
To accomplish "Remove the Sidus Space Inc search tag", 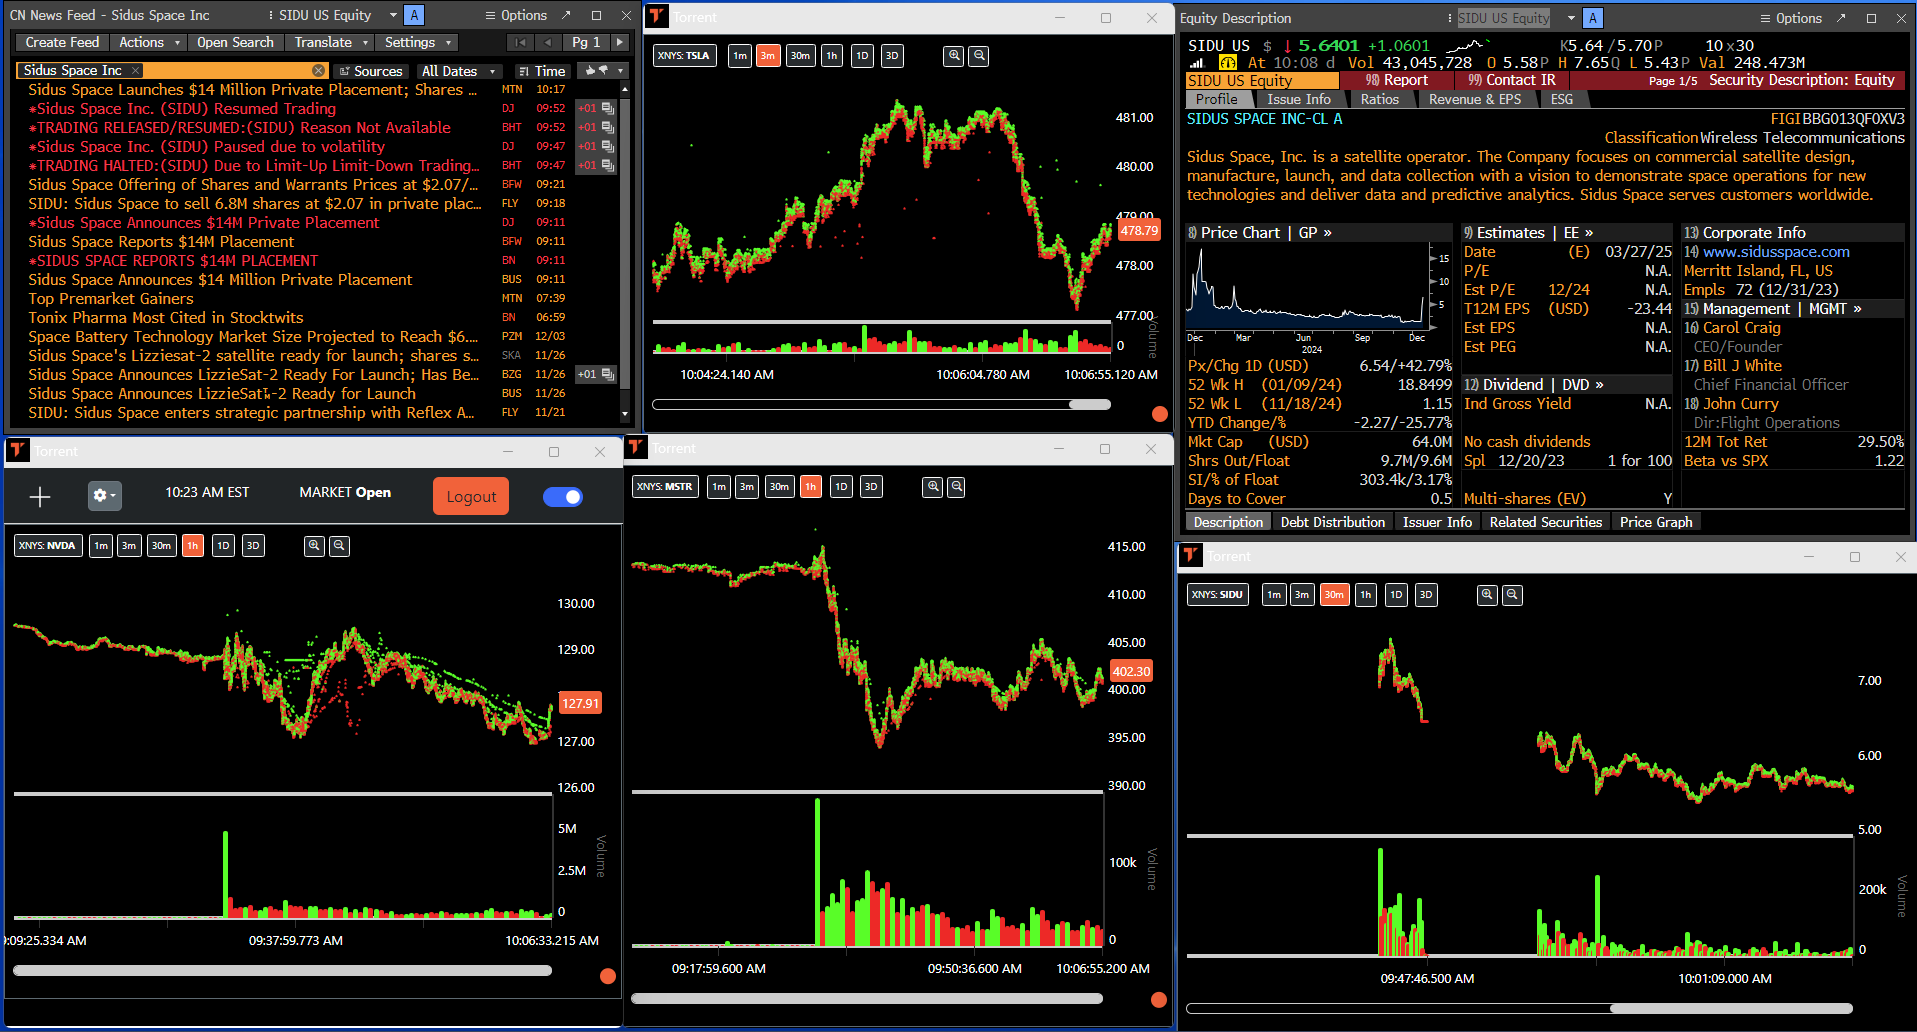I will tap(136, 70).
